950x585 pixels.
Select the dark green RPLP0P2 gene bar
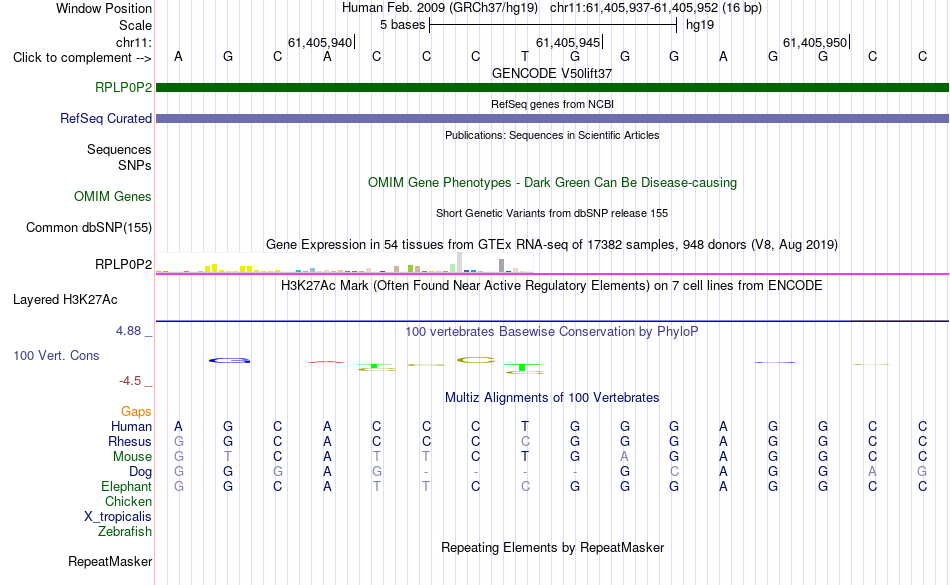pos(552,87)
